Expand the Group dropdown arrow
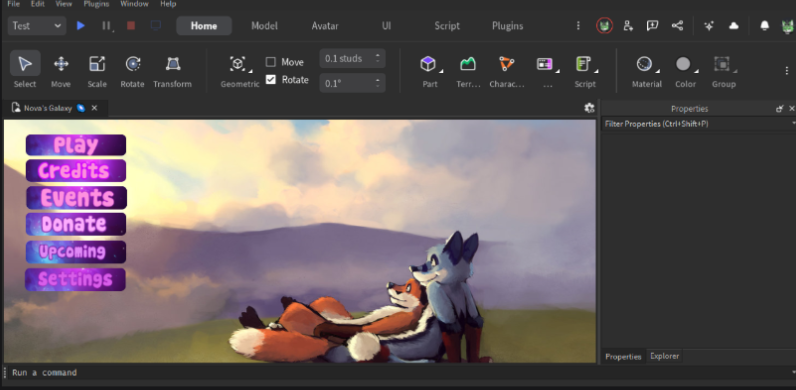This screenshot has width=796, height=390. 734,71
